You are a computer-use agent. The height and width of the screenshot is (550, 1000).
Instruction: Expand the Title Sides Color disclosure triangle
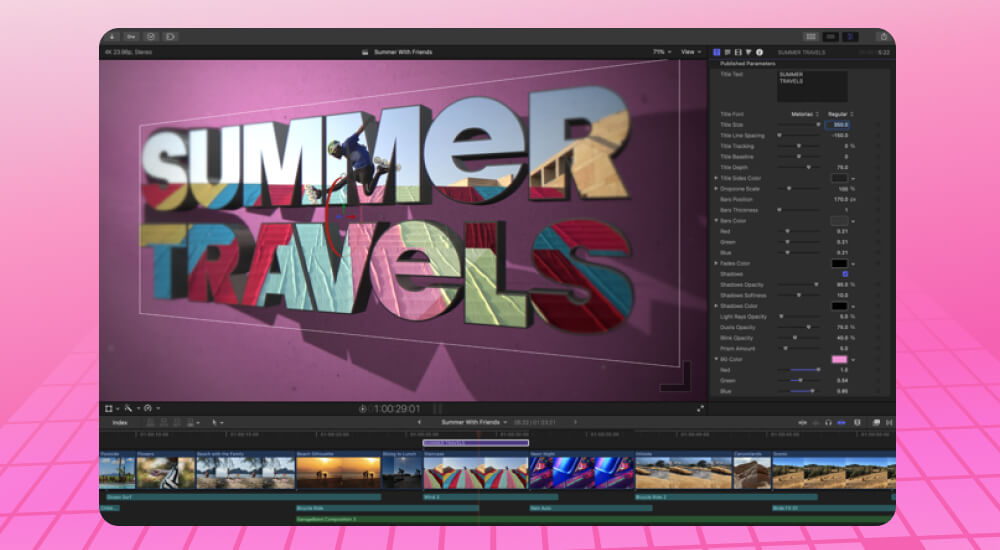pyautogui.click(x=716, y=178)
